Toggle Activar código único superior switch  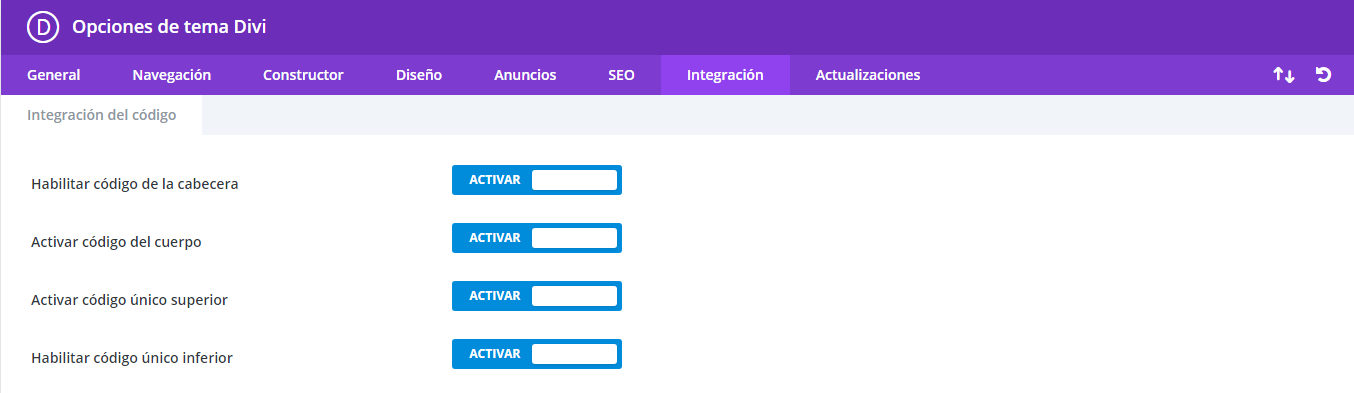tap(537, 296)
